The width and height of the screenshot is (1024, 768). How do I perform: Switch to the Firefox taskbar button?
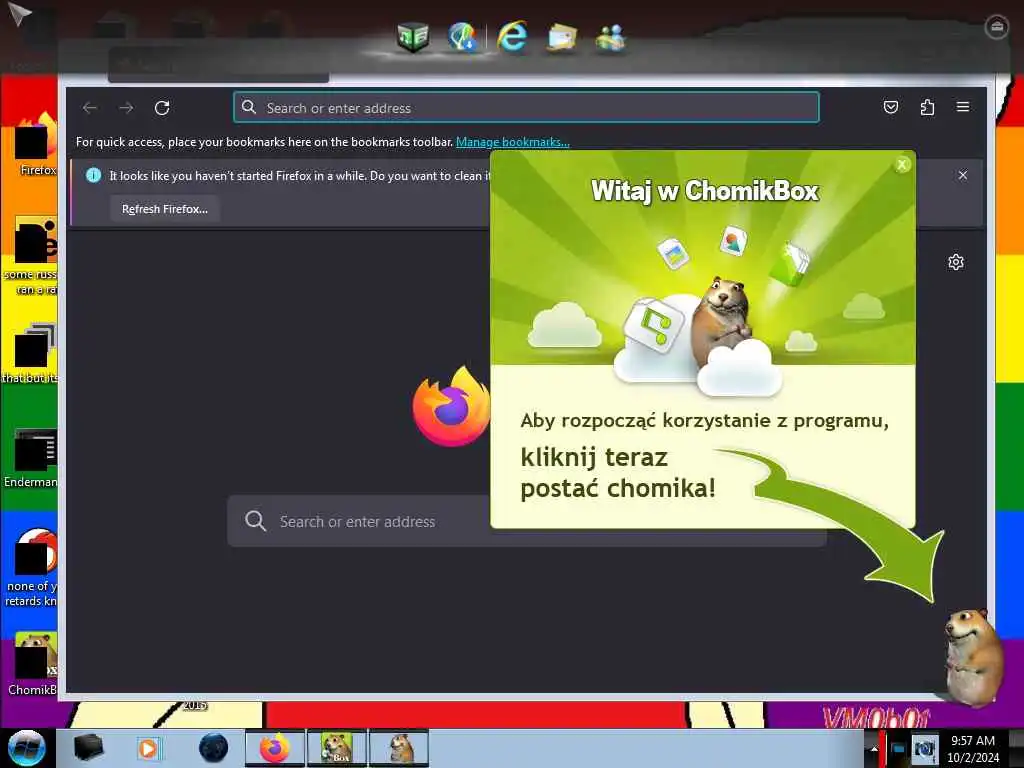click(275, 748)
